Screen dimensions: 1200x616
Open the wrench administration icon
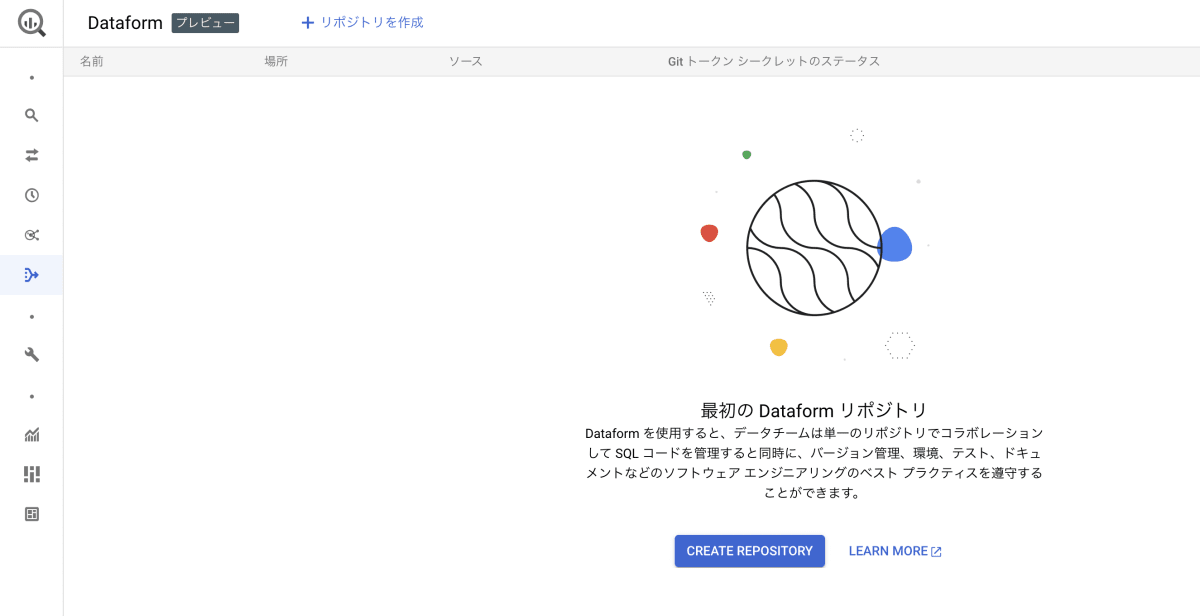click(x=32, y=354)
